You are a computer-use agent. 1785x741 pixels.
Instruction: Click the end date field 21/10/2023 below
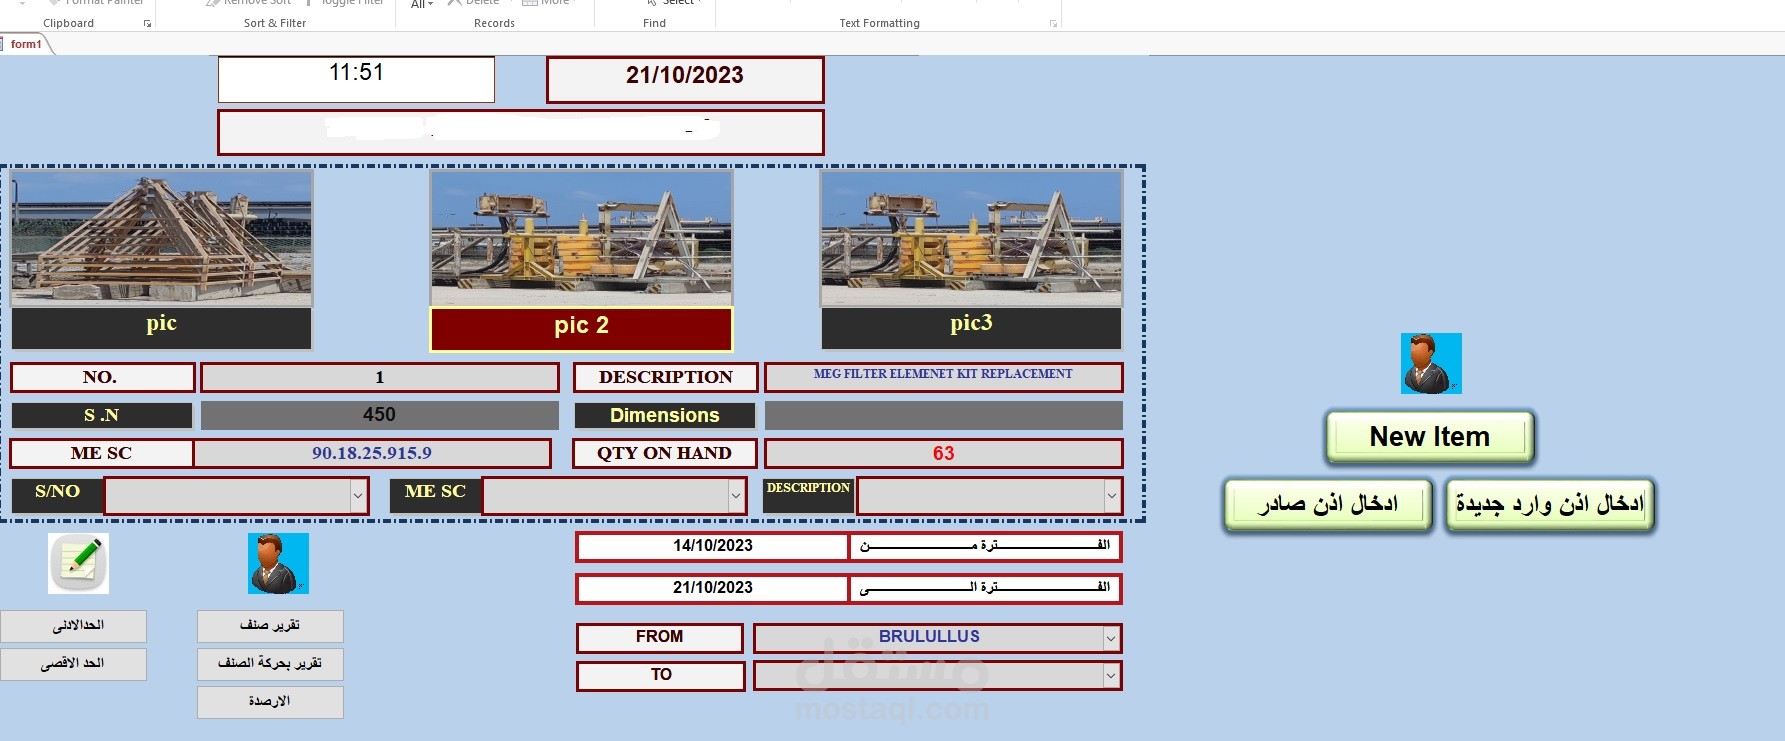coord(712,588)
